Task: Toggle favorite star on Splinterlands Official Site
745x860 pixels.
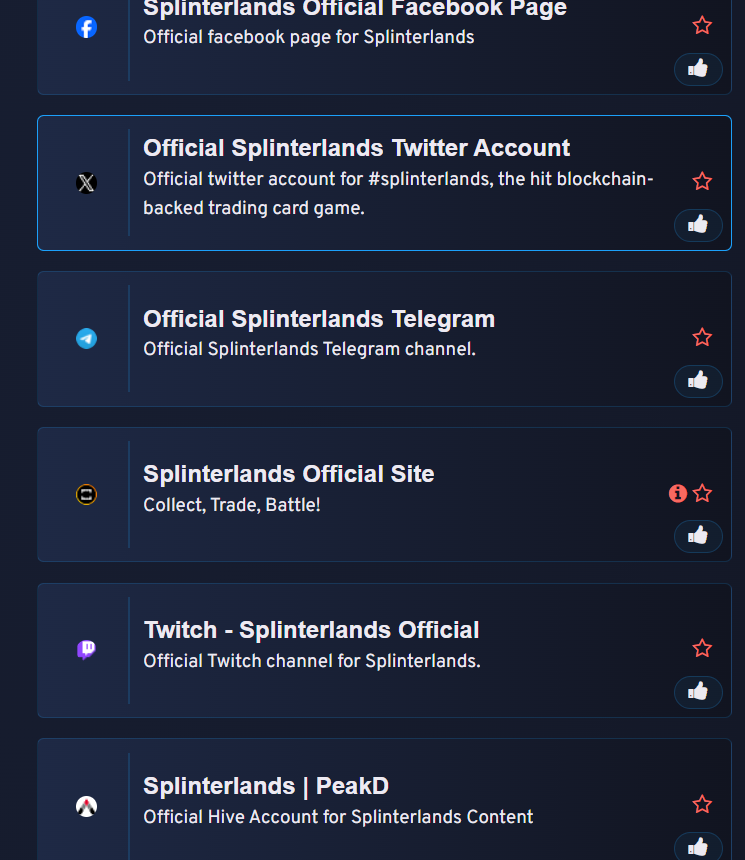Action: coord(702,493)
